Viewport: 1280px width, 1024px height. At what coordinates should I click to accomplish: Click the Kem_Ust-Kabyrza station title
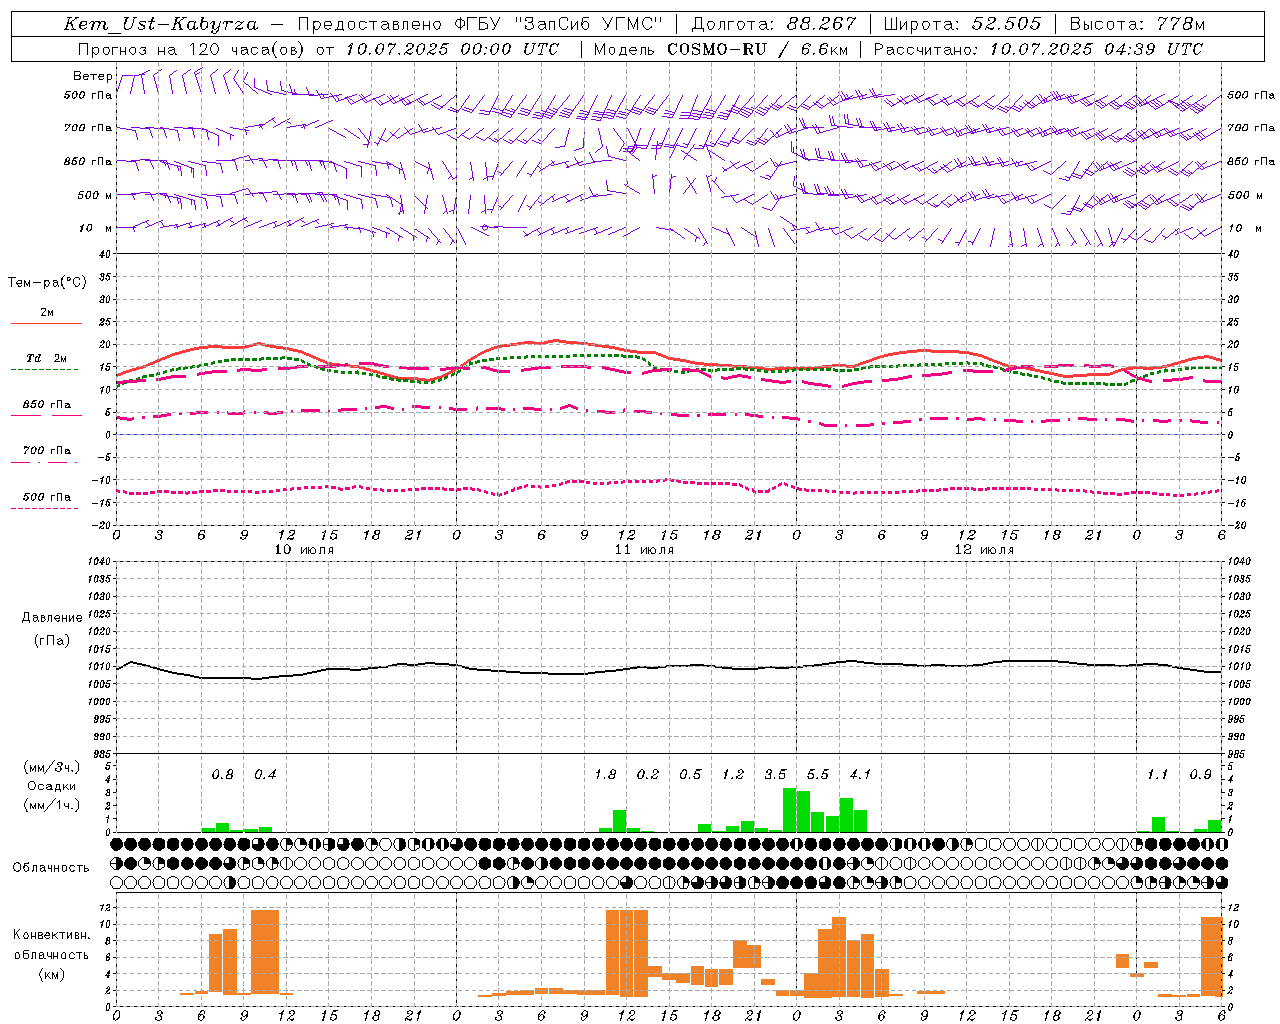click(x=160, y=24)
